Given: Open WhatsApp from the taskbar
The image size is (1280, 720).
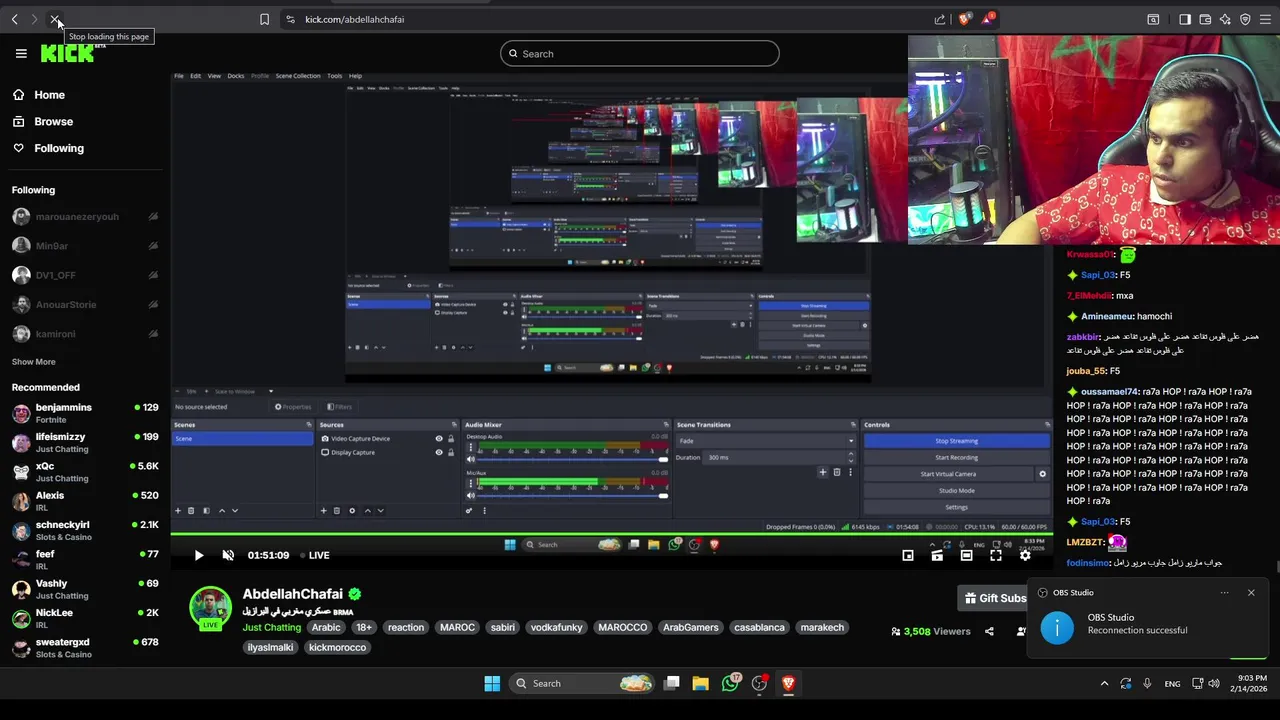Looking at the screenshot, I should [731, 683].
